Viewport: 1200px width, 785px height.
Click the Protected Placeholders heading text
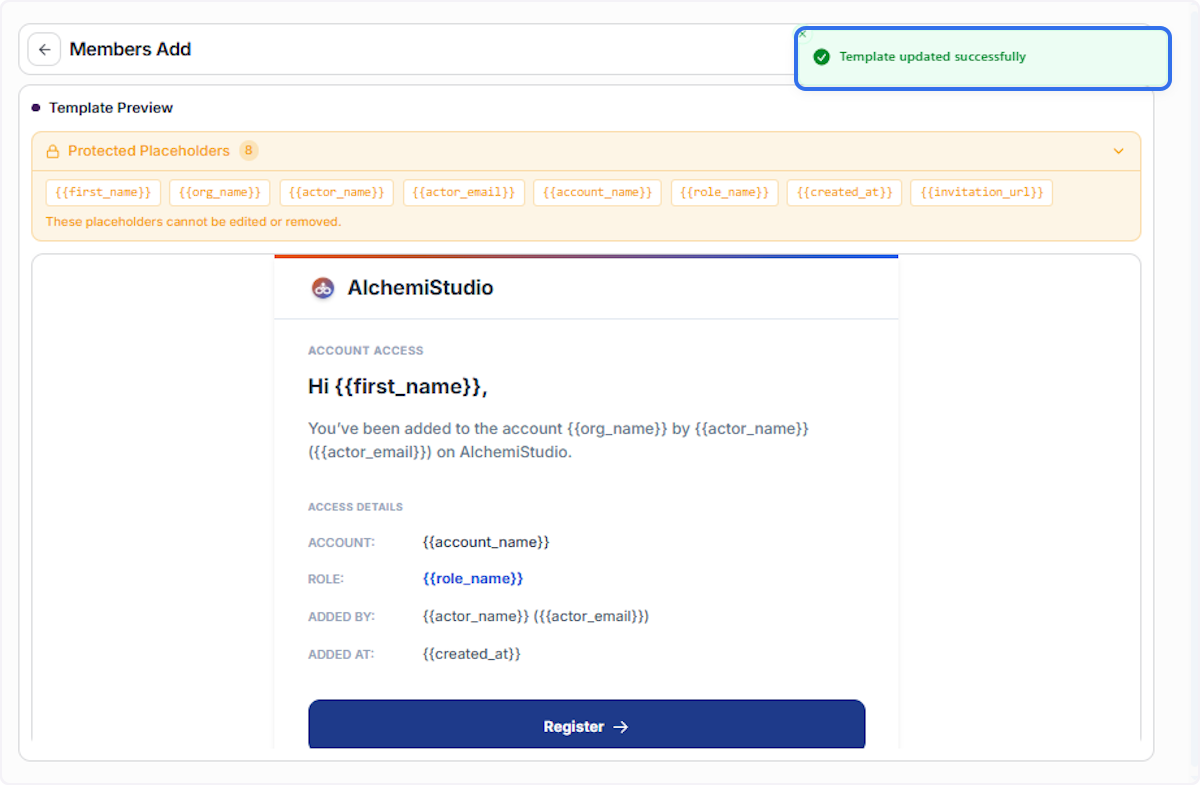point(149,151)
